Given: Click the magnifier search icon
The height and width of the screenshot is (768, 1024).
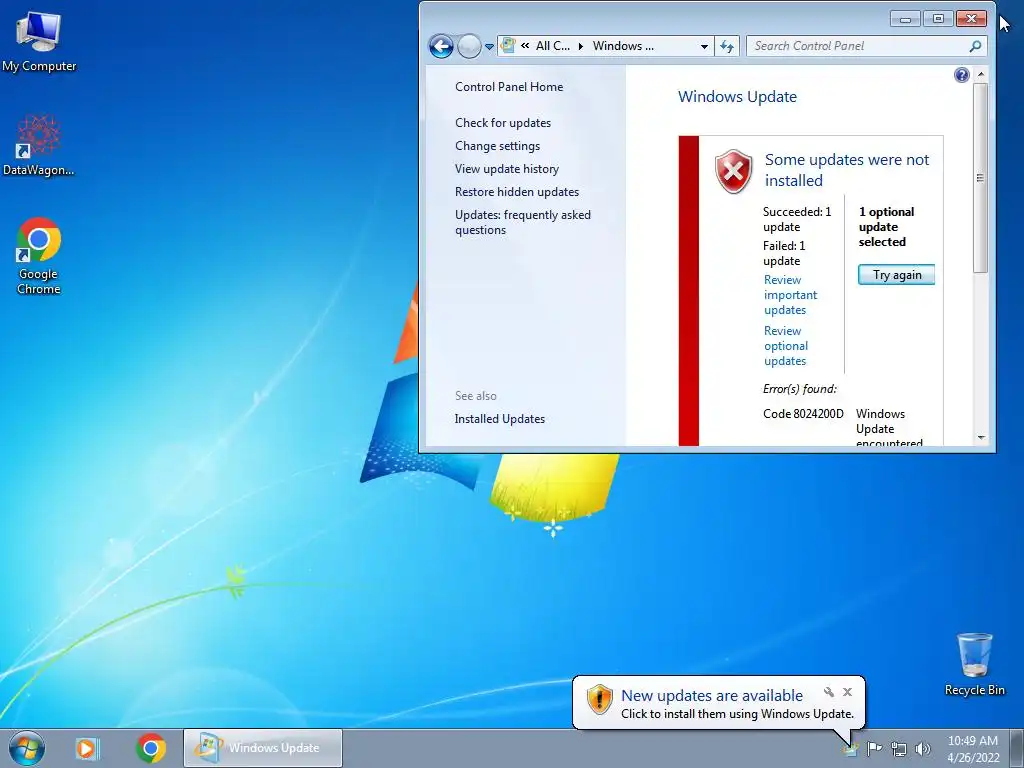Looking at the screenshot, I should [x=975, y=46].
